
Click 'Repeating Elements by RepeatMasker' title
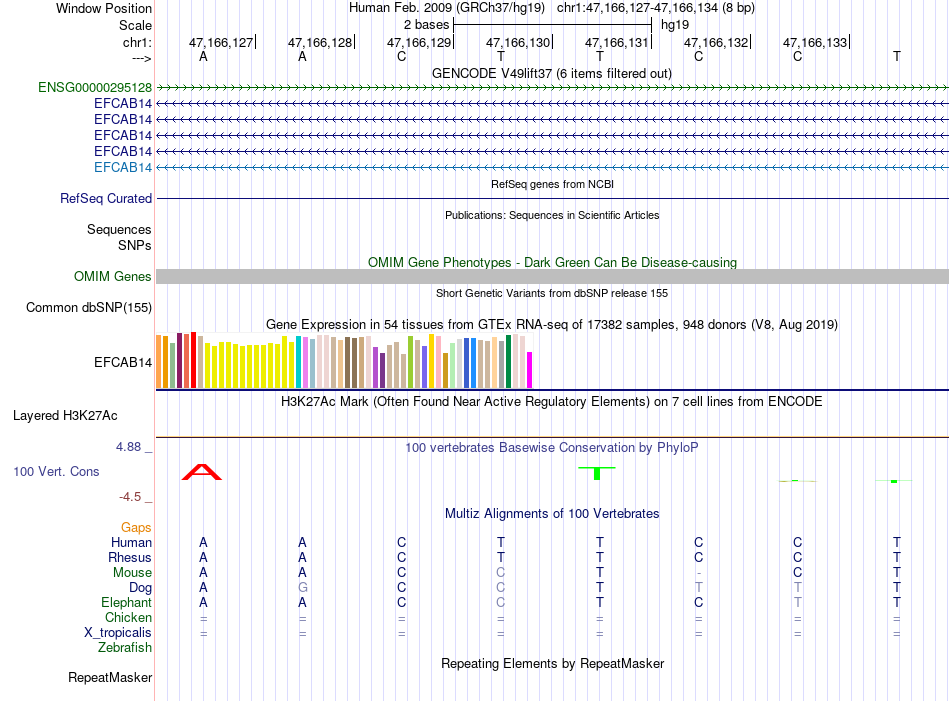tap(553, 663)
